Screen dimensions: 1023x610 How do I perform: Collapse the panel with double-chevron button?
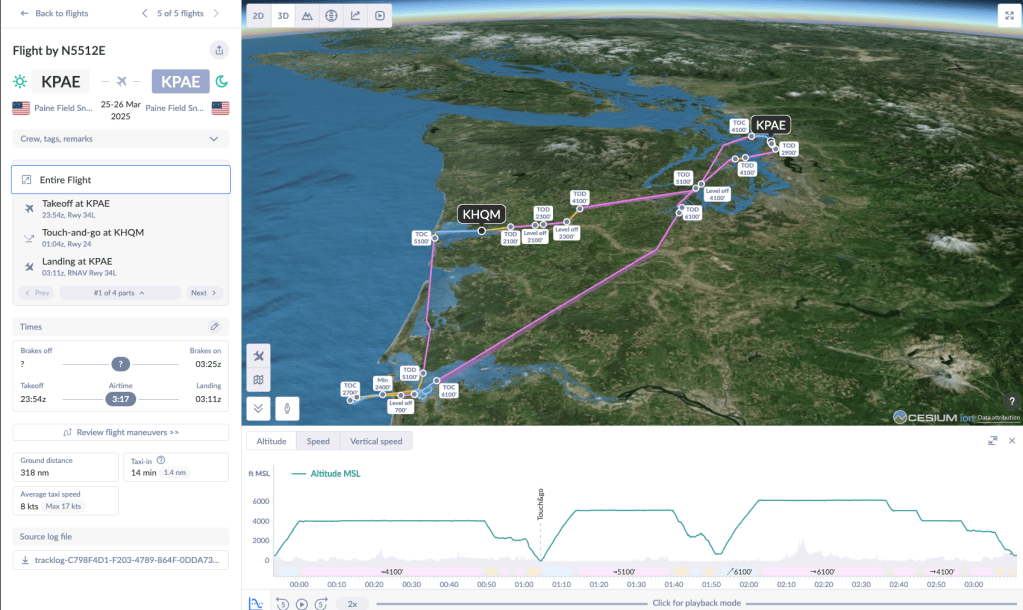click(x=259, y=407)
